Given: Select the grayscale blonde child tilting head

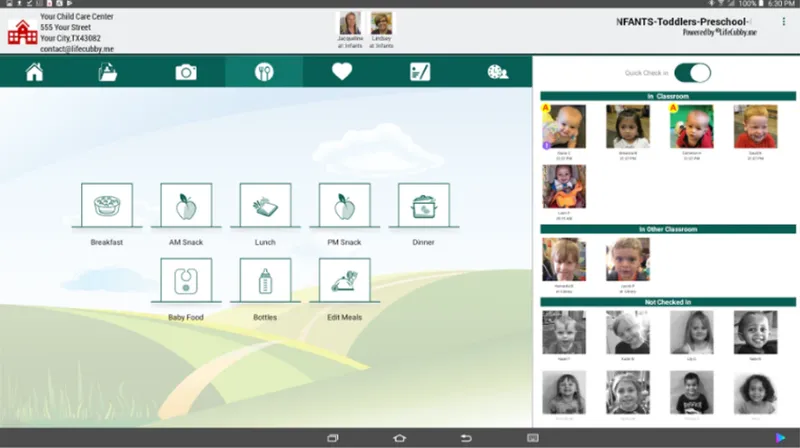Looking at the screenshot, I should (628, 332).
